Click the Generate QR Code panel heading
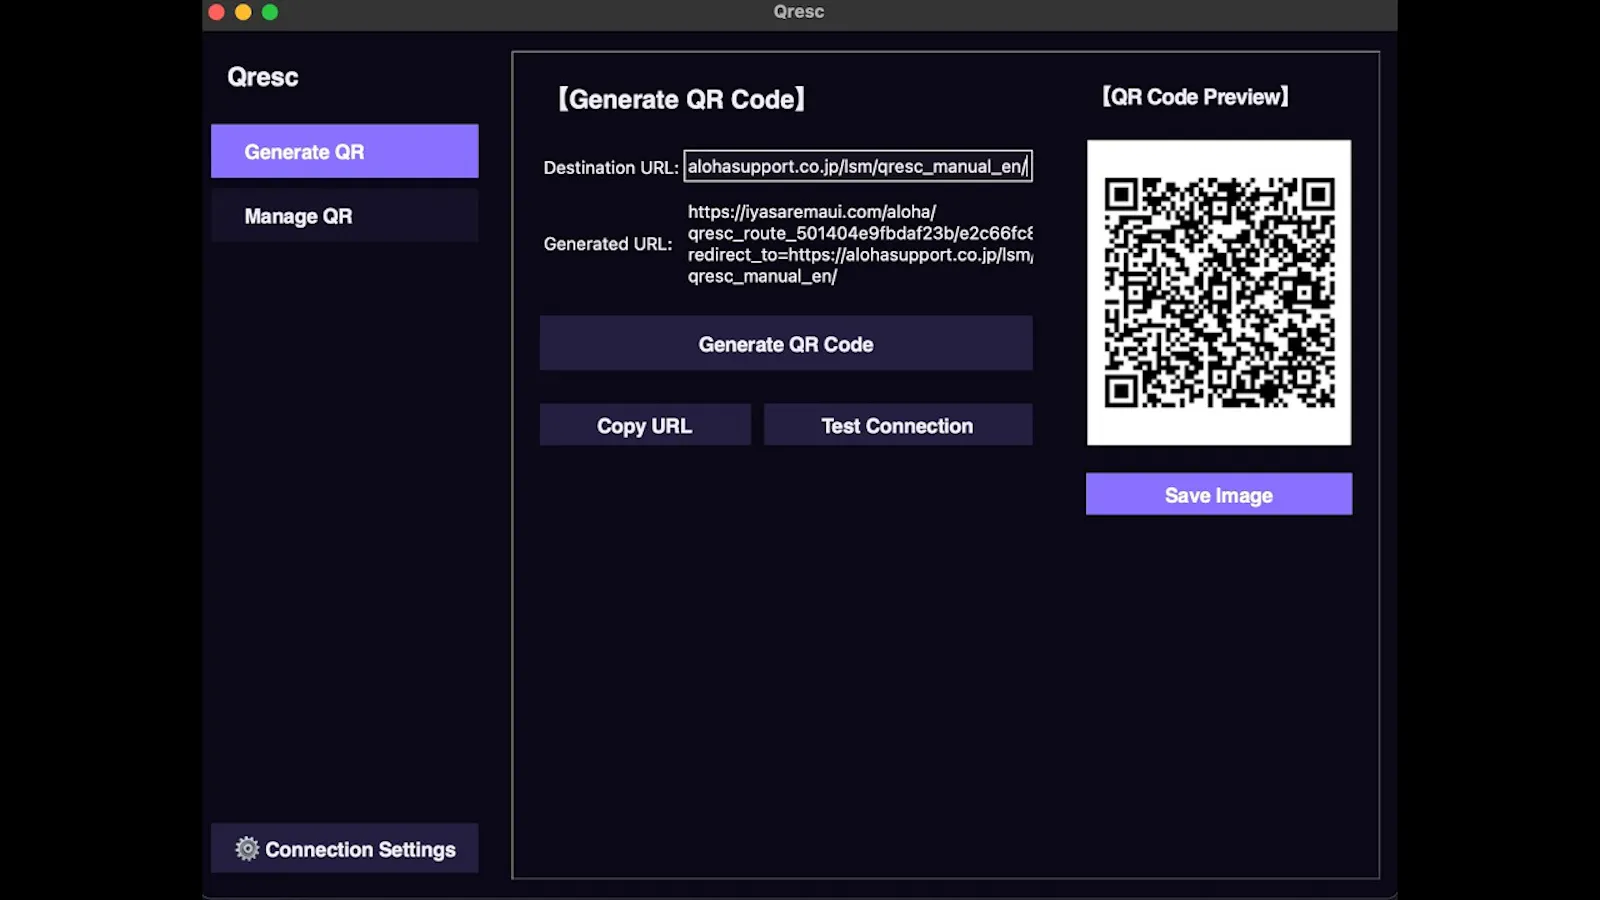The width and height of the screenshot is (1600, 900). [681, 99]
